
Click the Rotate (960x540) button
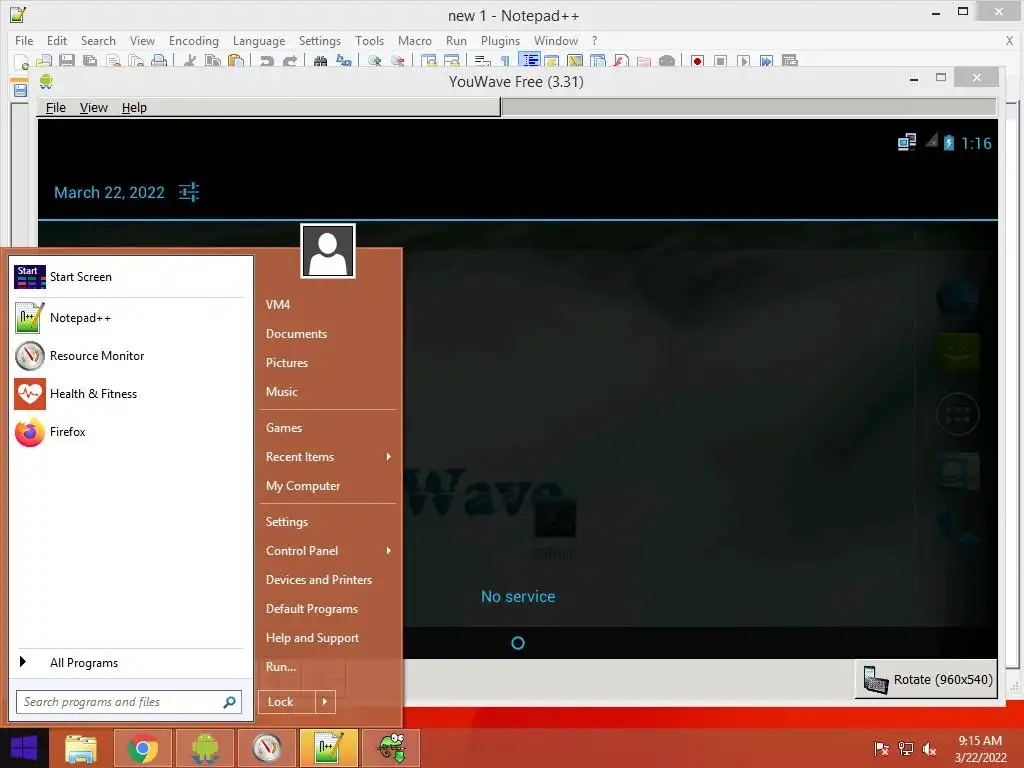[x=927, y=680]
